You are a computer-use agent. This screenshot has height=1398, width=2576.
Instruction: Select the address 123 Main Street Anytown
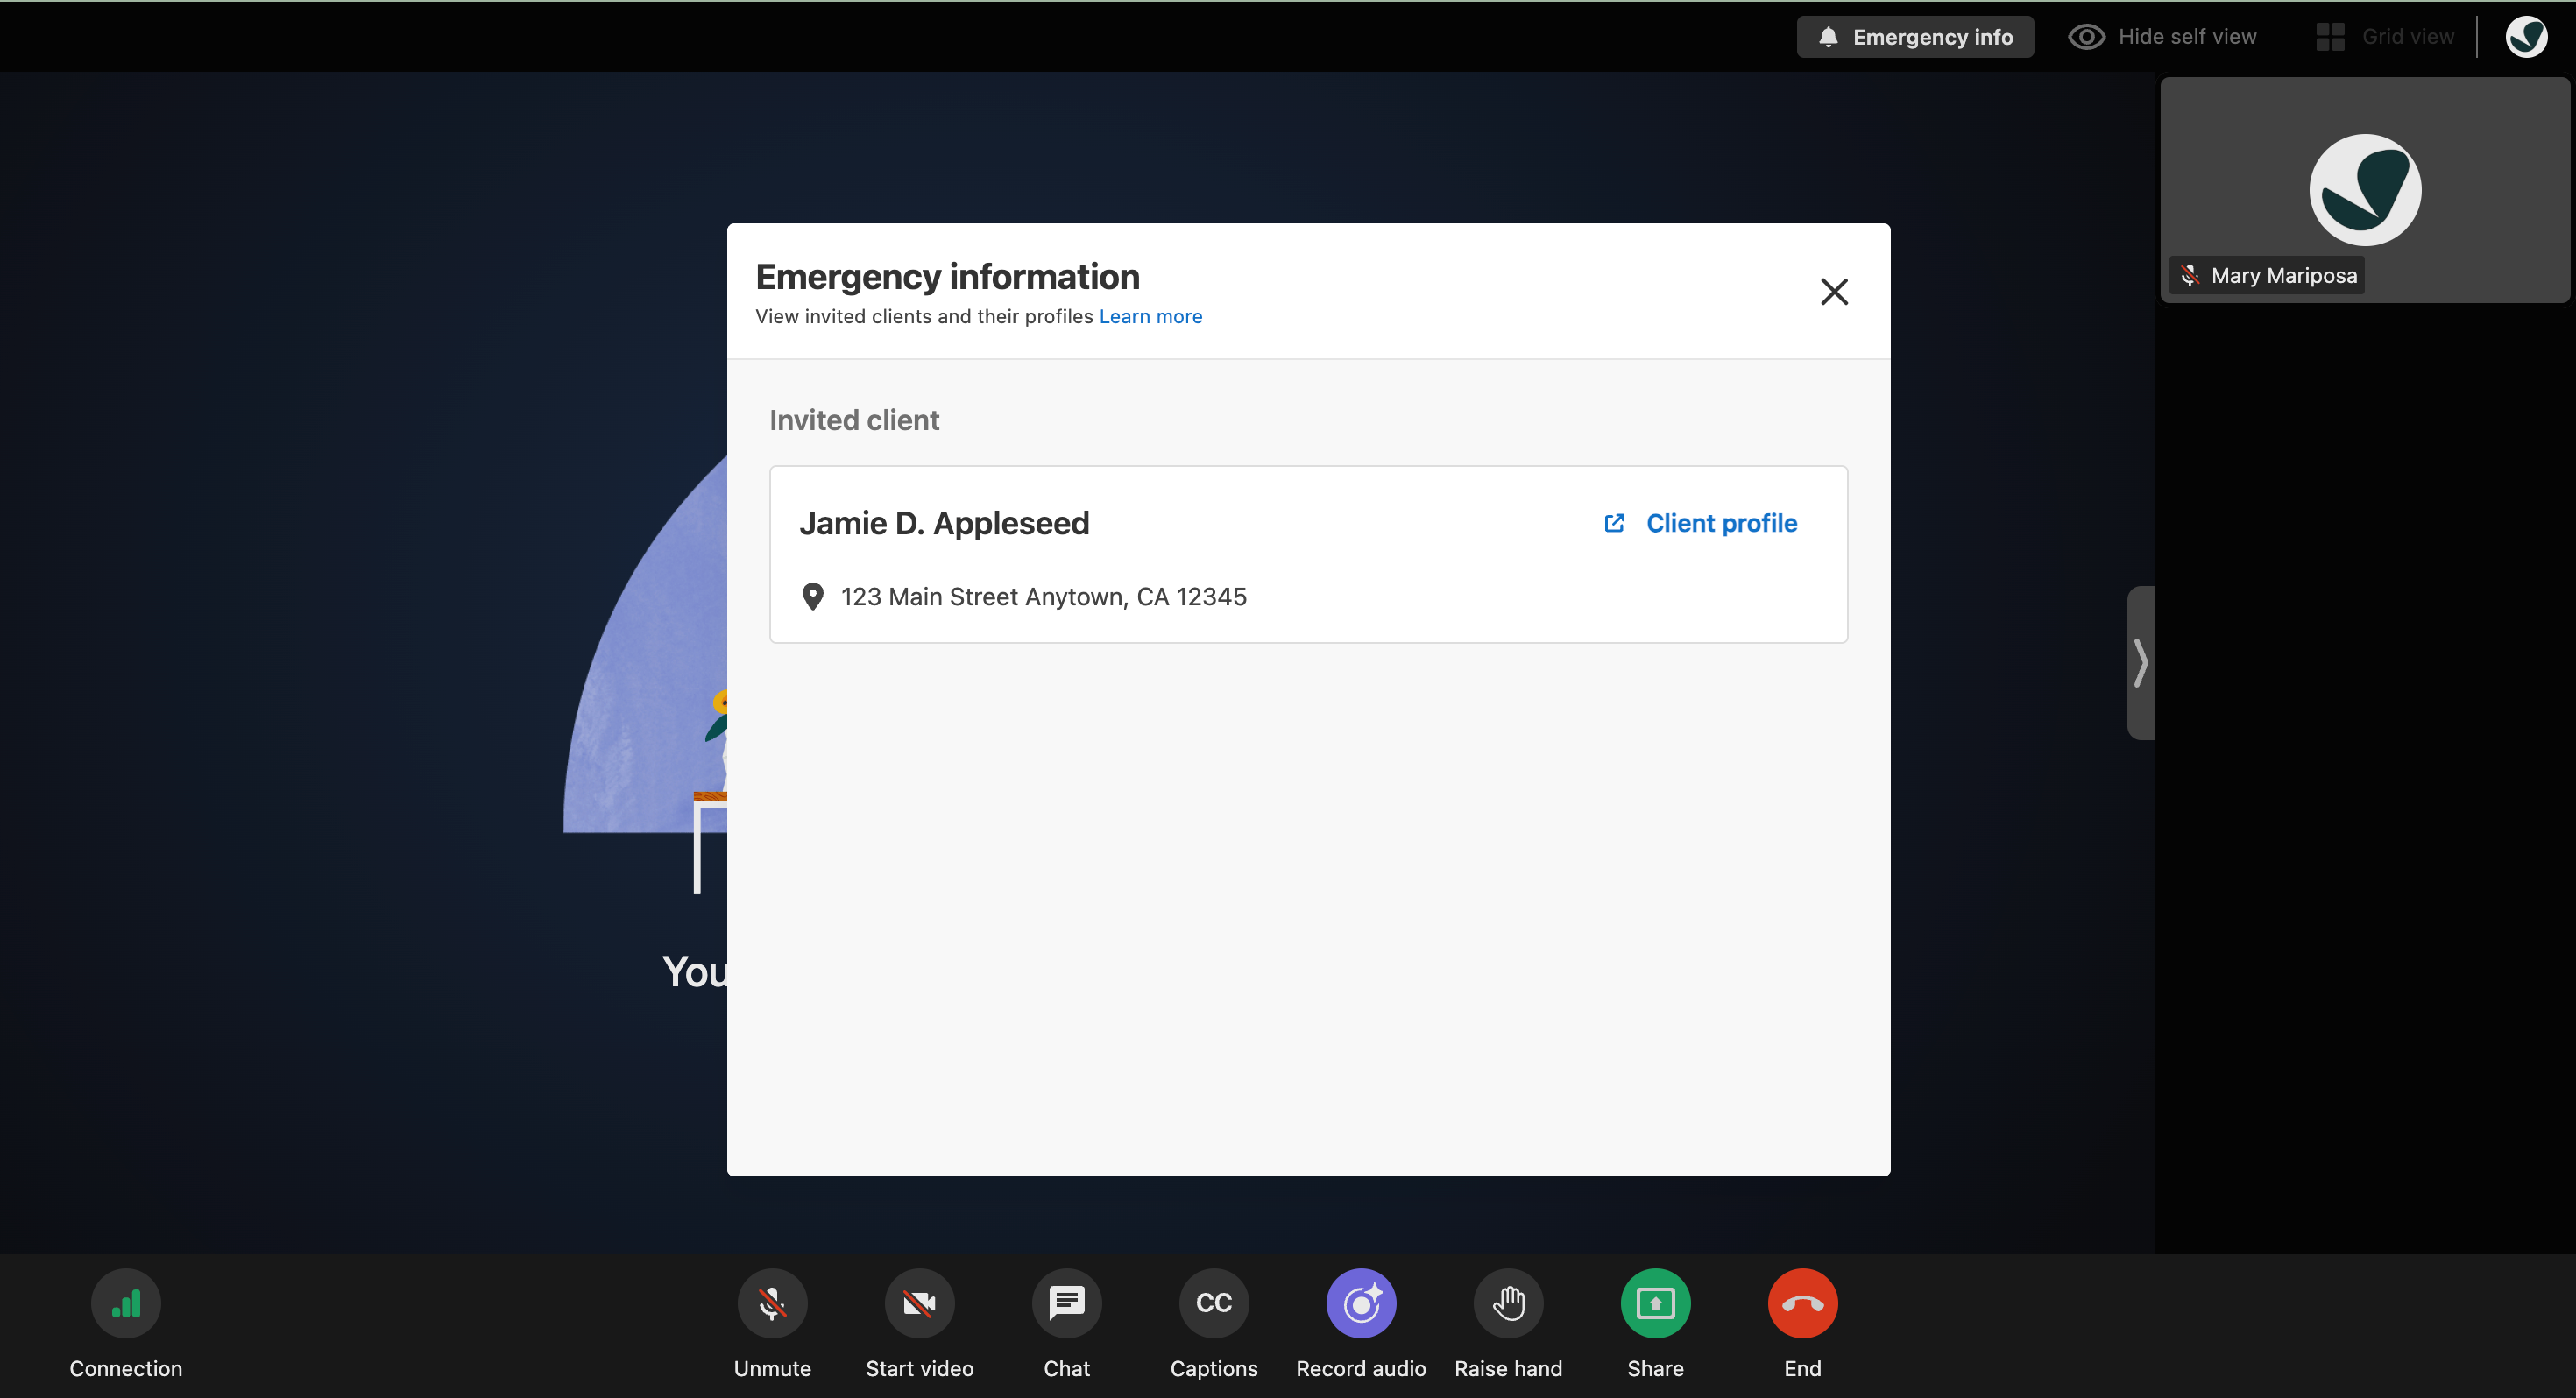point(1043,596)
